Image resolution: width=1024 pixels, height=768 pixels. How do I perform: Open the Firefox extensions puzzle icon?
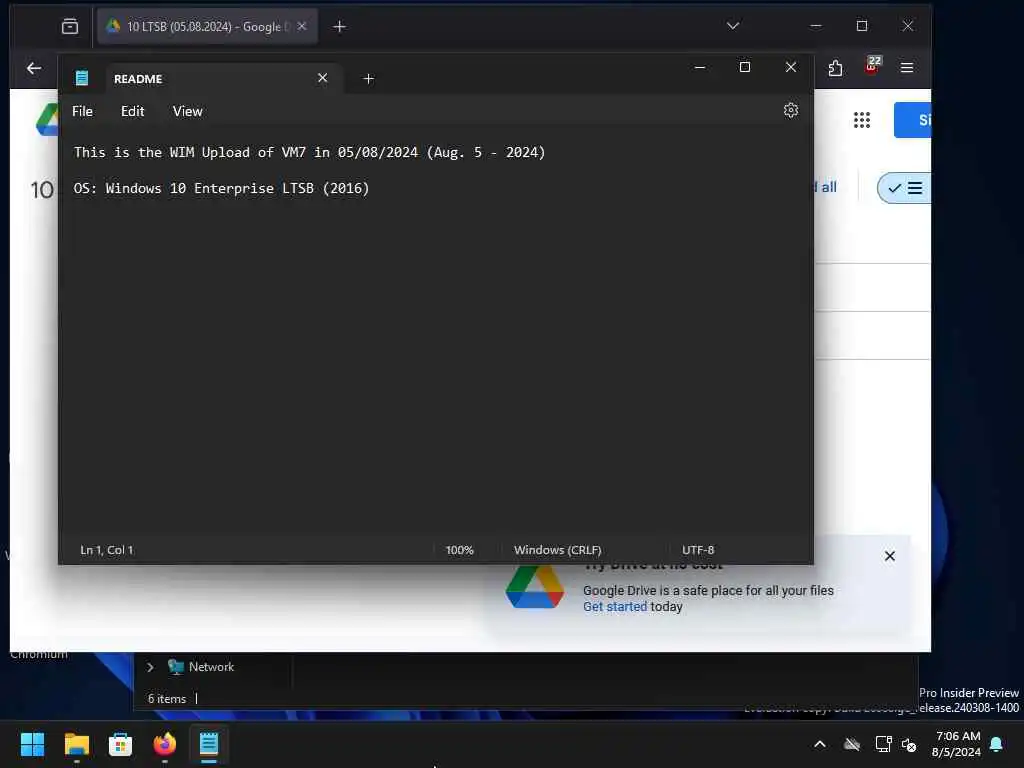[x=835, y=68]
